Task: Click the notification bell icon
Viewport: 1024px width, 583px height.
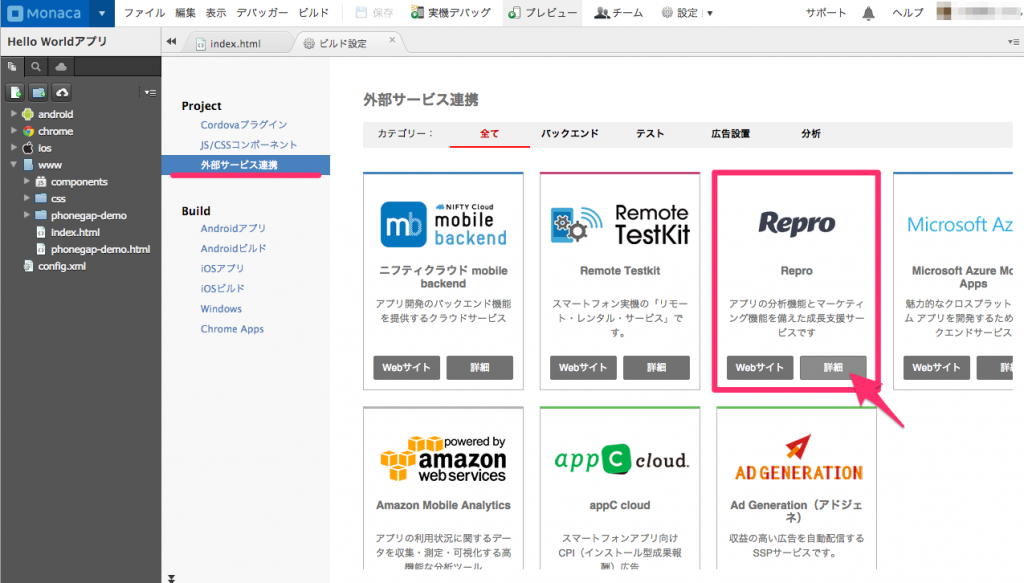Action: pos(869,13)
